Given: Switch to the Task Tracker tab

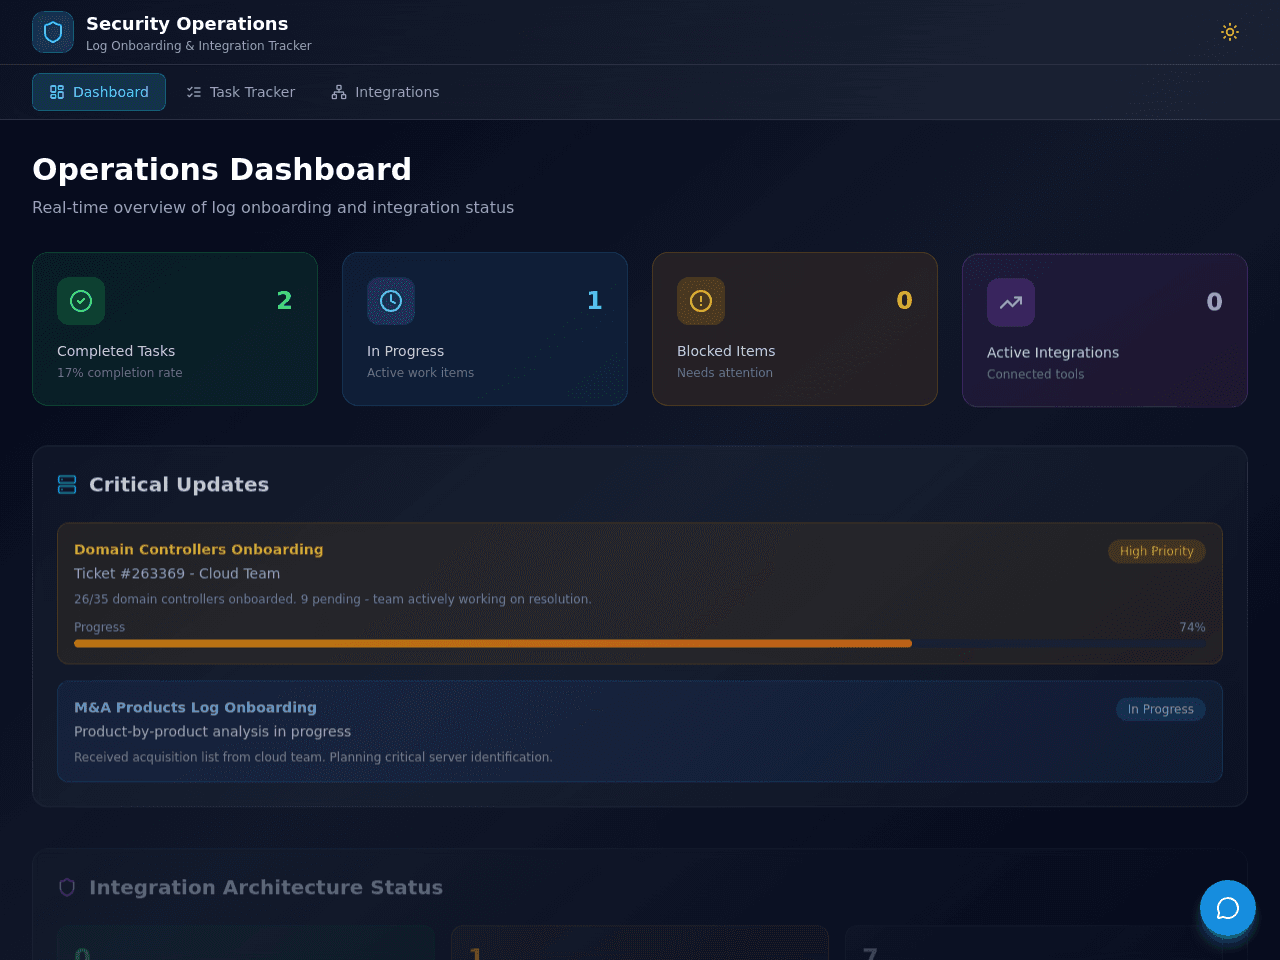Looking at the screenshot, I should (x=241, y=92).
